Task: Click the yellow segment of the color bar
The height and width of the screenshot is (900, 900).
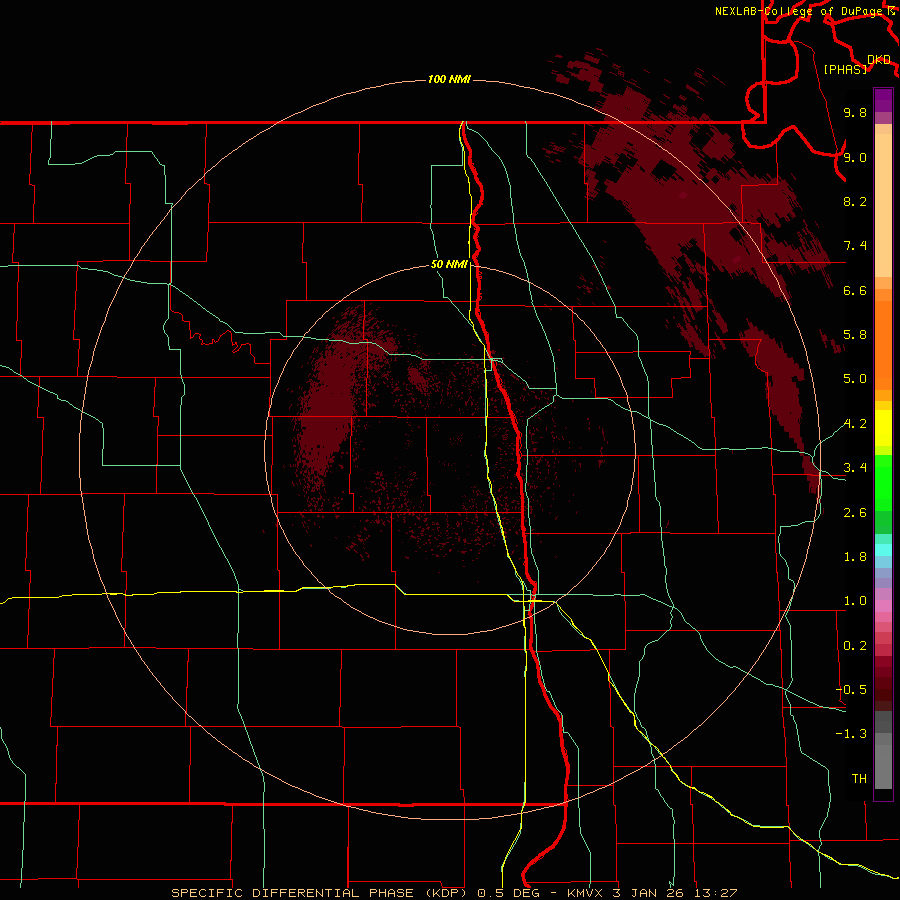Action: tap(883, 428)
